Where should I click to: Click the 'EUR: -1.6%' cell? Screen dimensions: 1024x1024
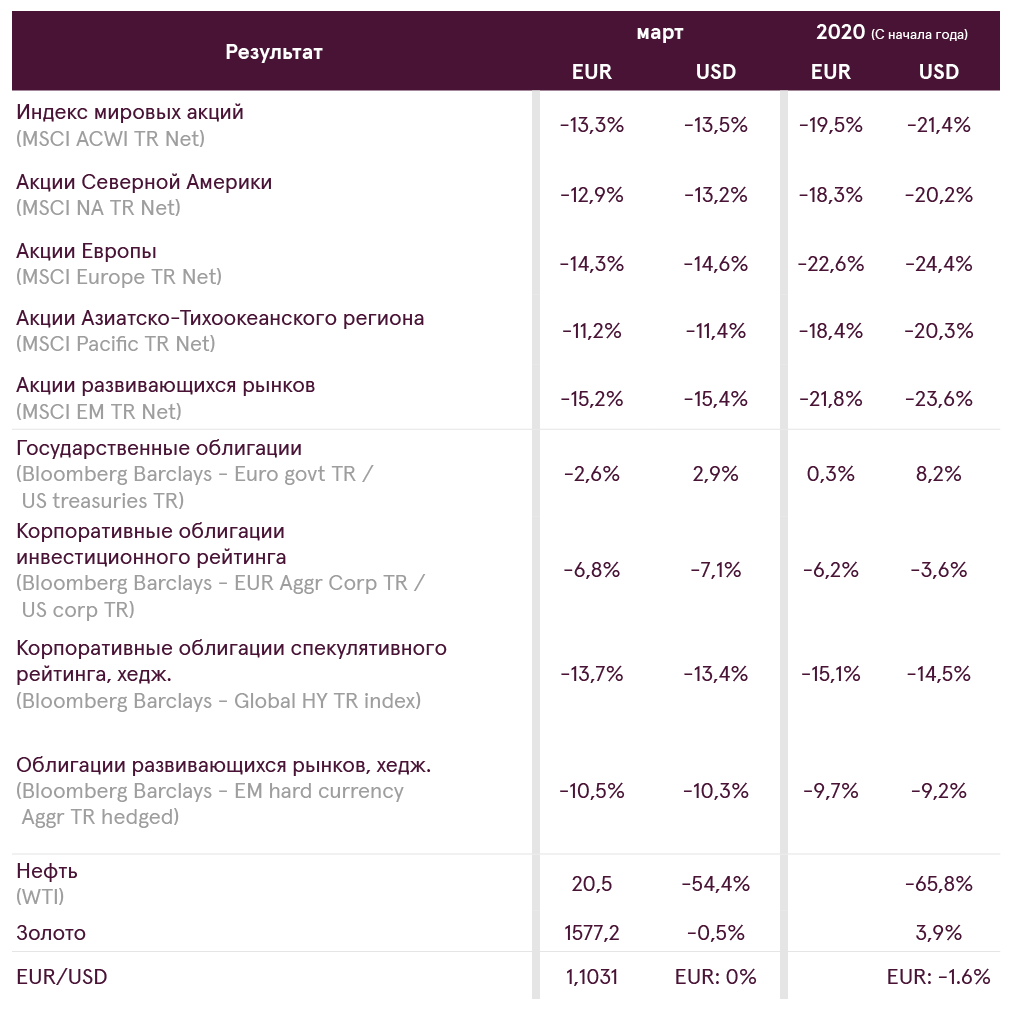[938, 977]
